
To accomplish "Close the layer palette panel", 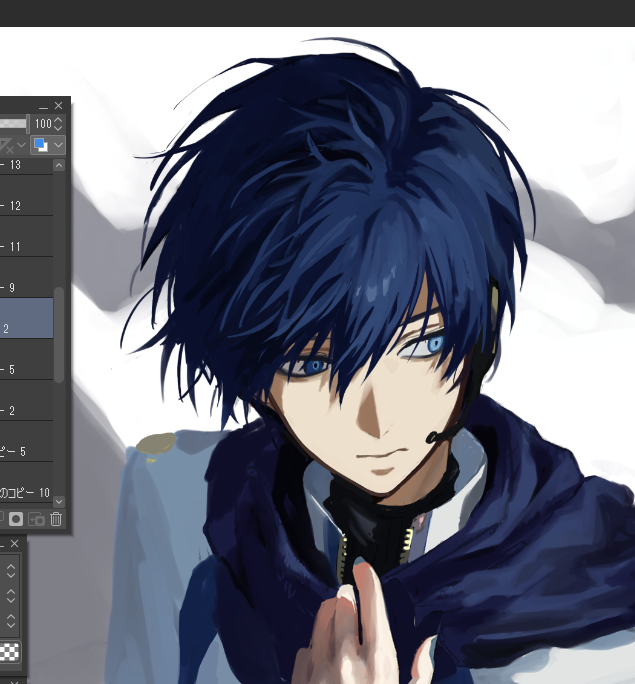I will point(58,106).
